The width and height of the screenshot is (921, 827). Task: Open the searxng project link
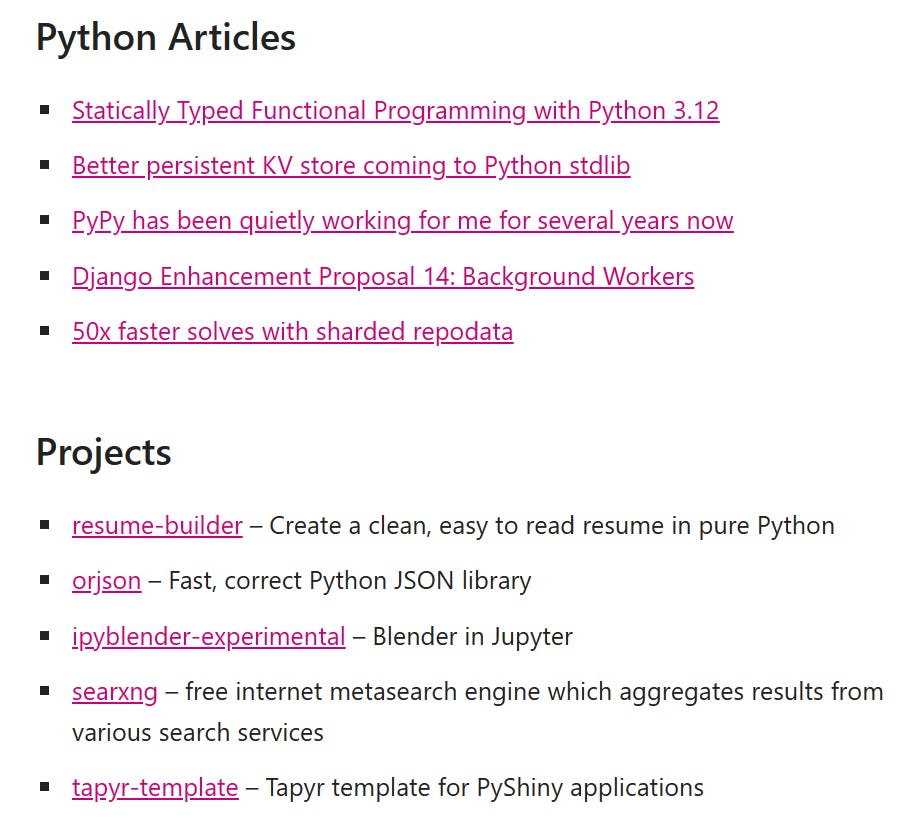click(115, 692)
